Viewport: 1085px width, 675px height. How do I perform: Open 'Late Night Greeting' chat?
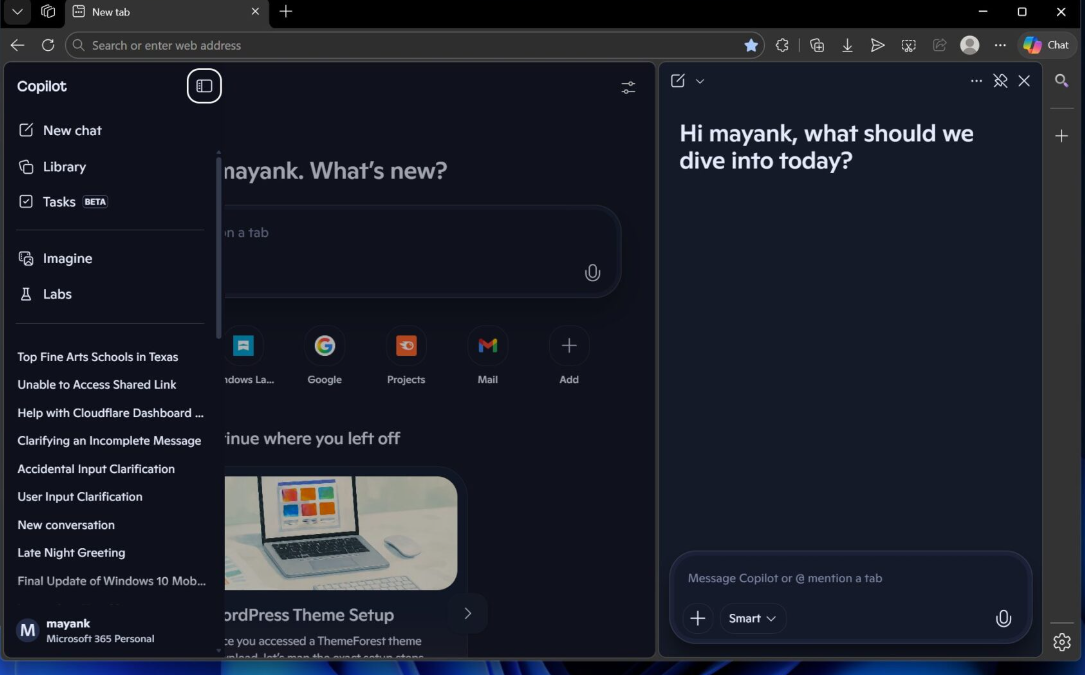pyautogui.click(x=71, y=552)
